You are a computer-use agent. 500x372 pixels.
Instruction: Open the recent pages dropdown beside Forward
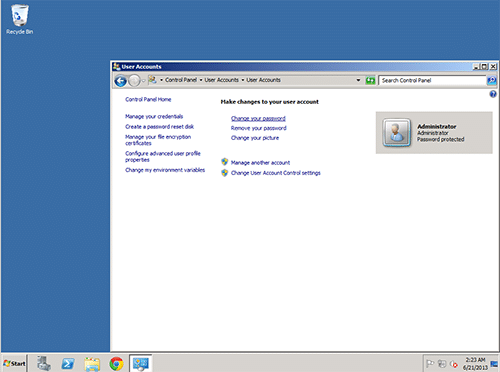click(x=144, y=81)
